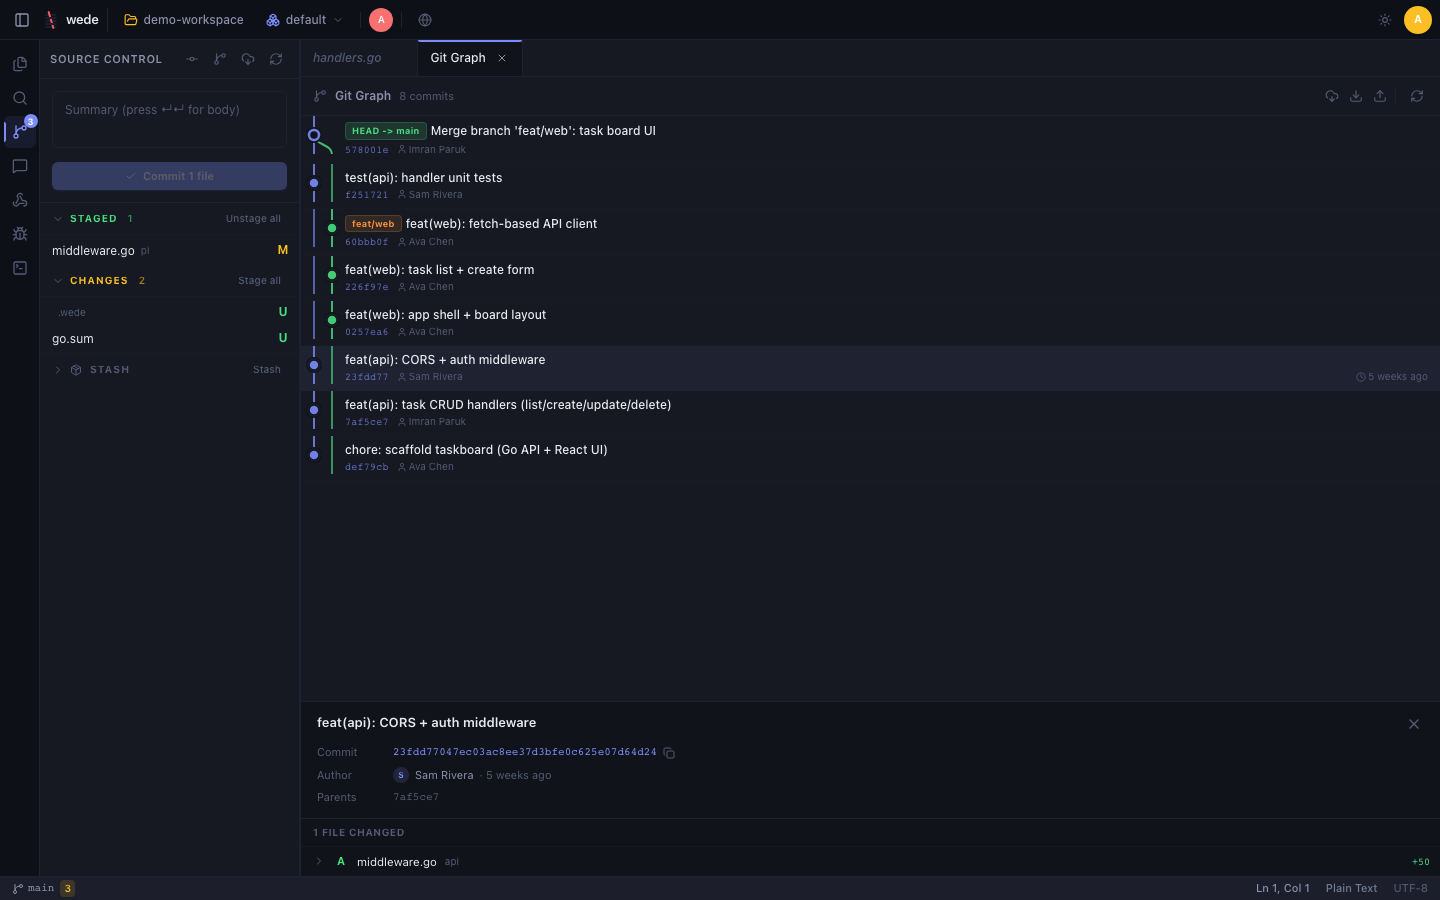Select commit test(api): handler unit tests

click(870, 185)
